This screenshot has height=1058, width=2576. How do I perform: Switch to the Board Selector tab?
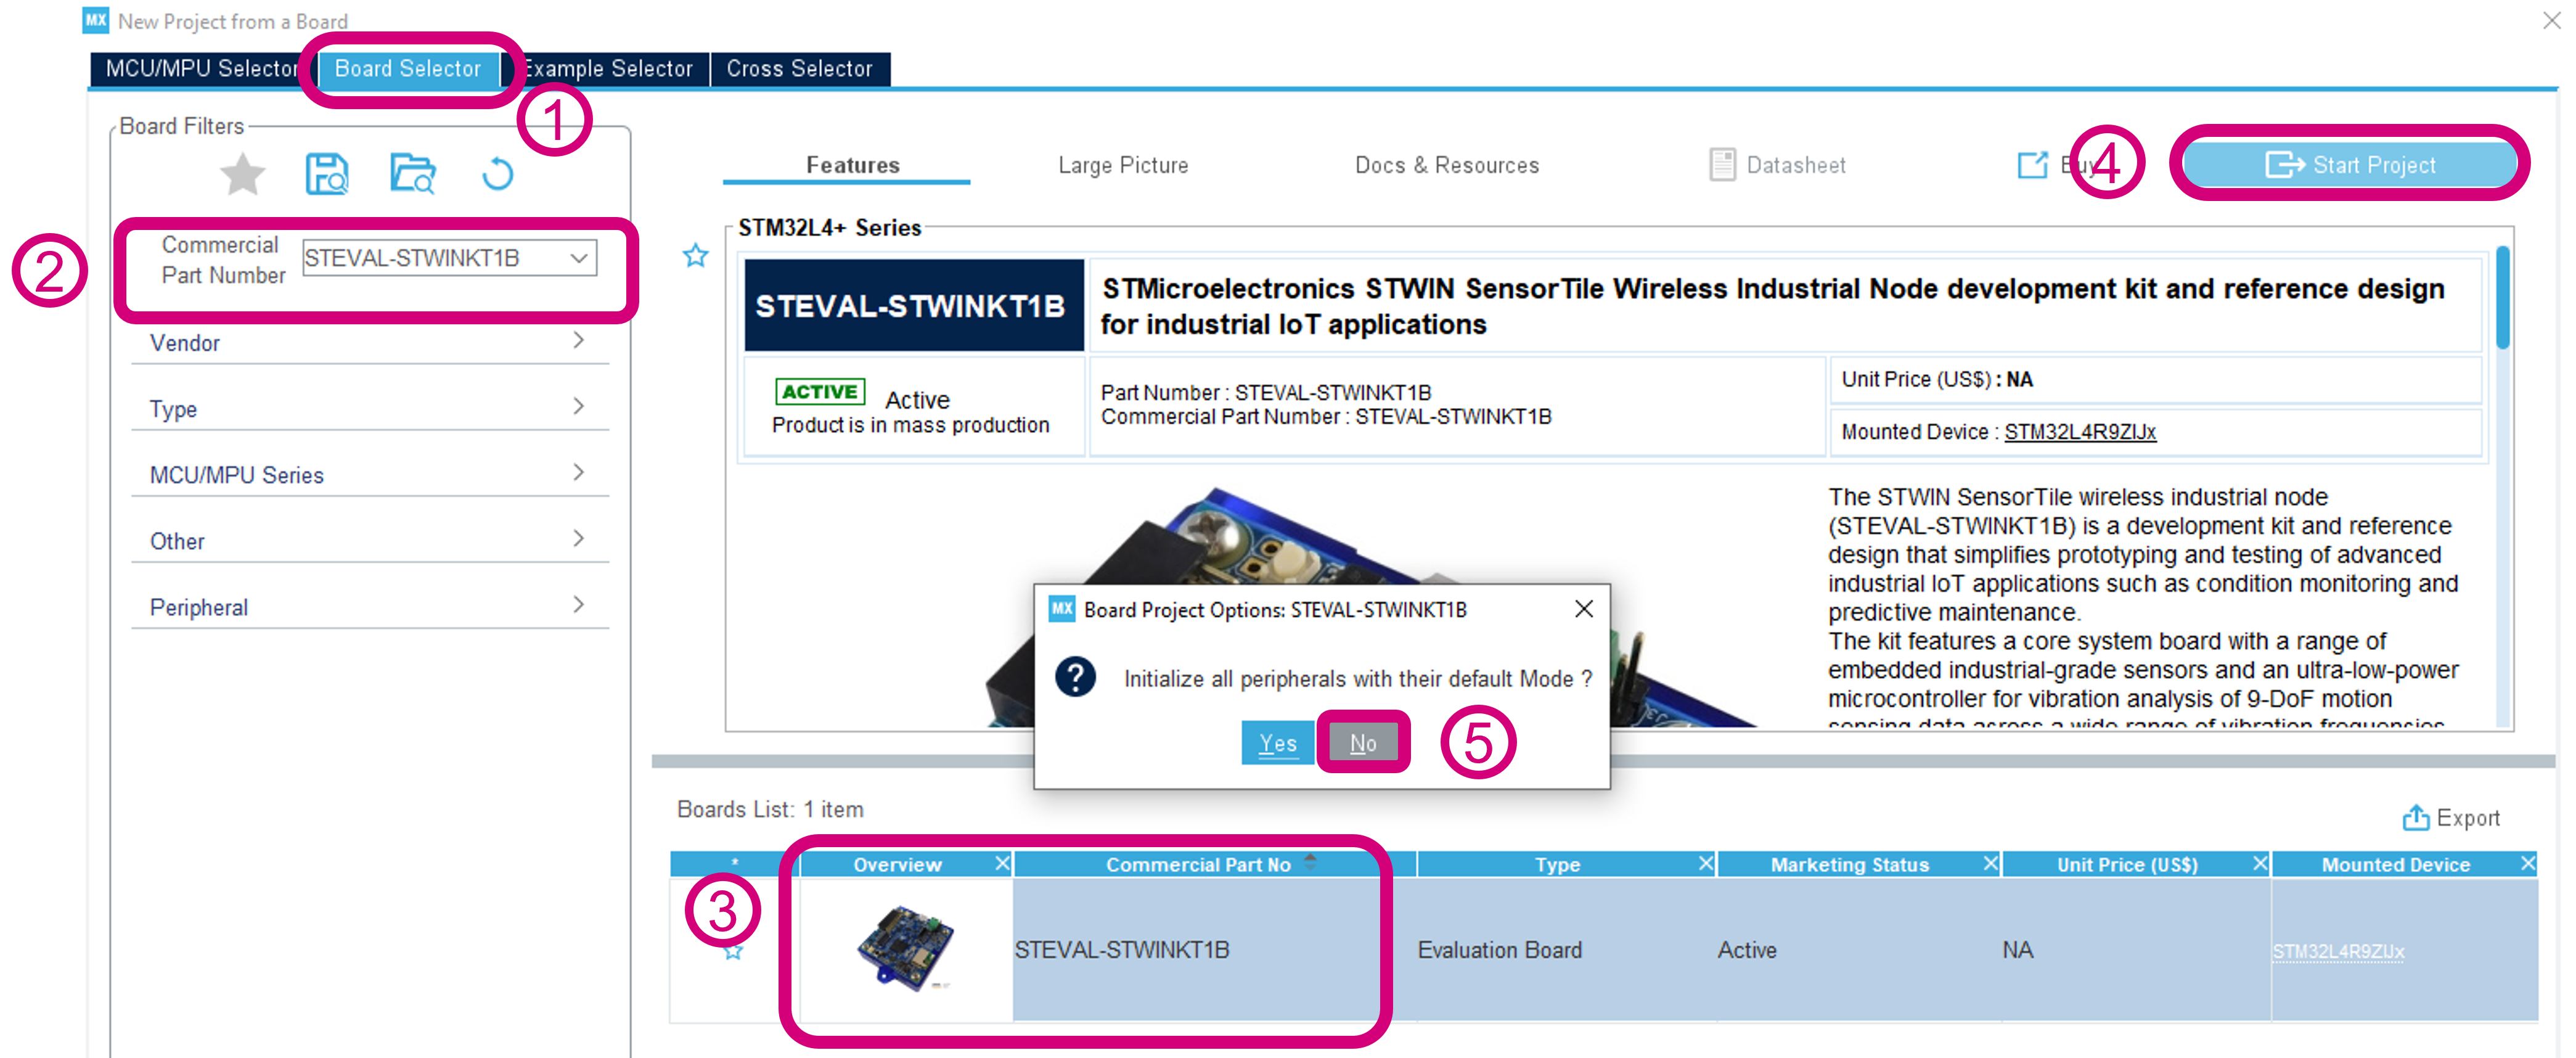click(x=408, y=69)
